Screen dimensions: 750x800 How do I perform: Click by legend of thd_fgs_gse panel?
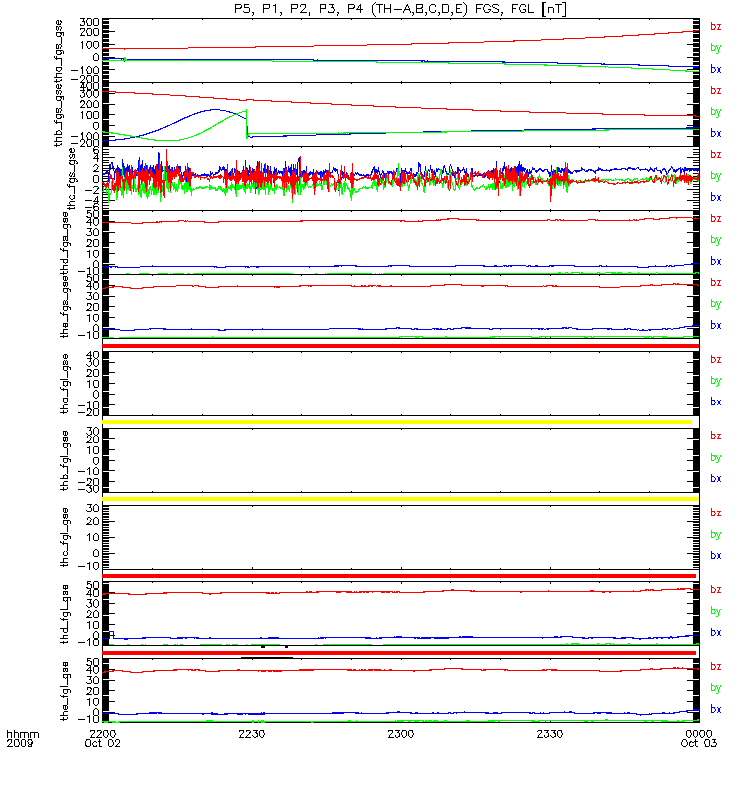point(716,240)
